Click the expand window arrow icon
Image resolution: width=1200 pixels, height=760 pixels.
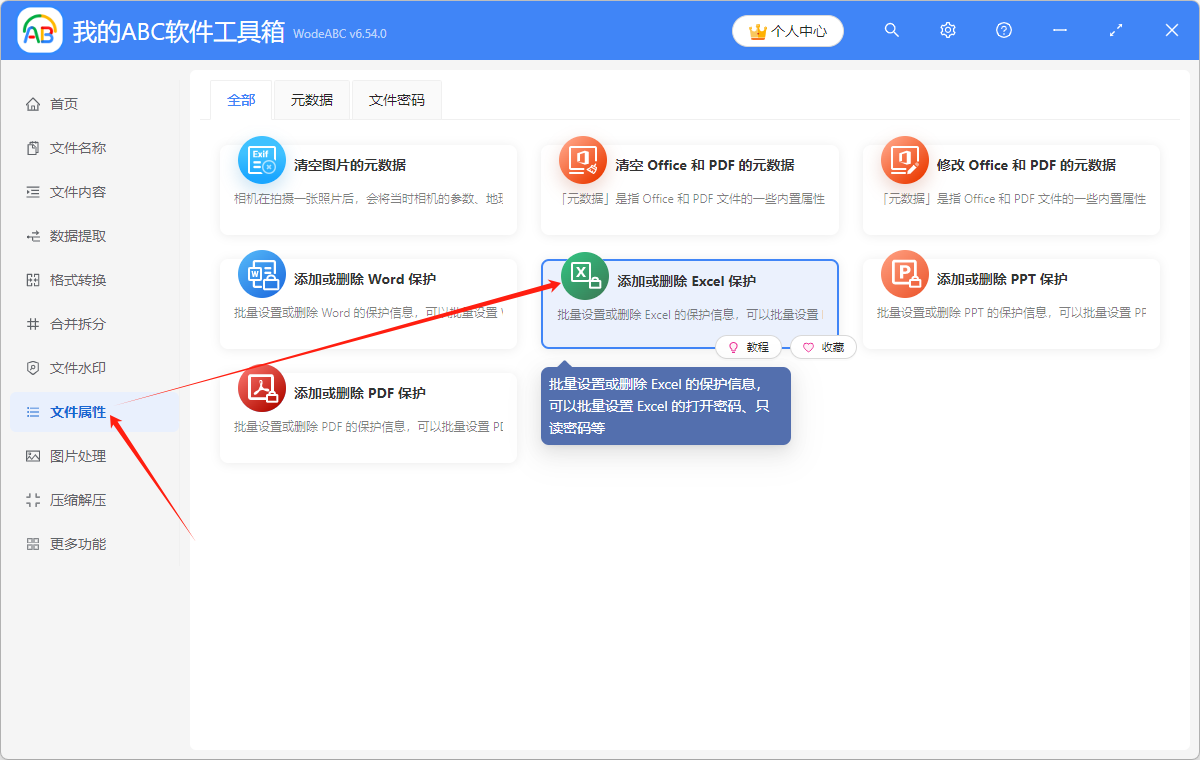tap(1115, 30)
